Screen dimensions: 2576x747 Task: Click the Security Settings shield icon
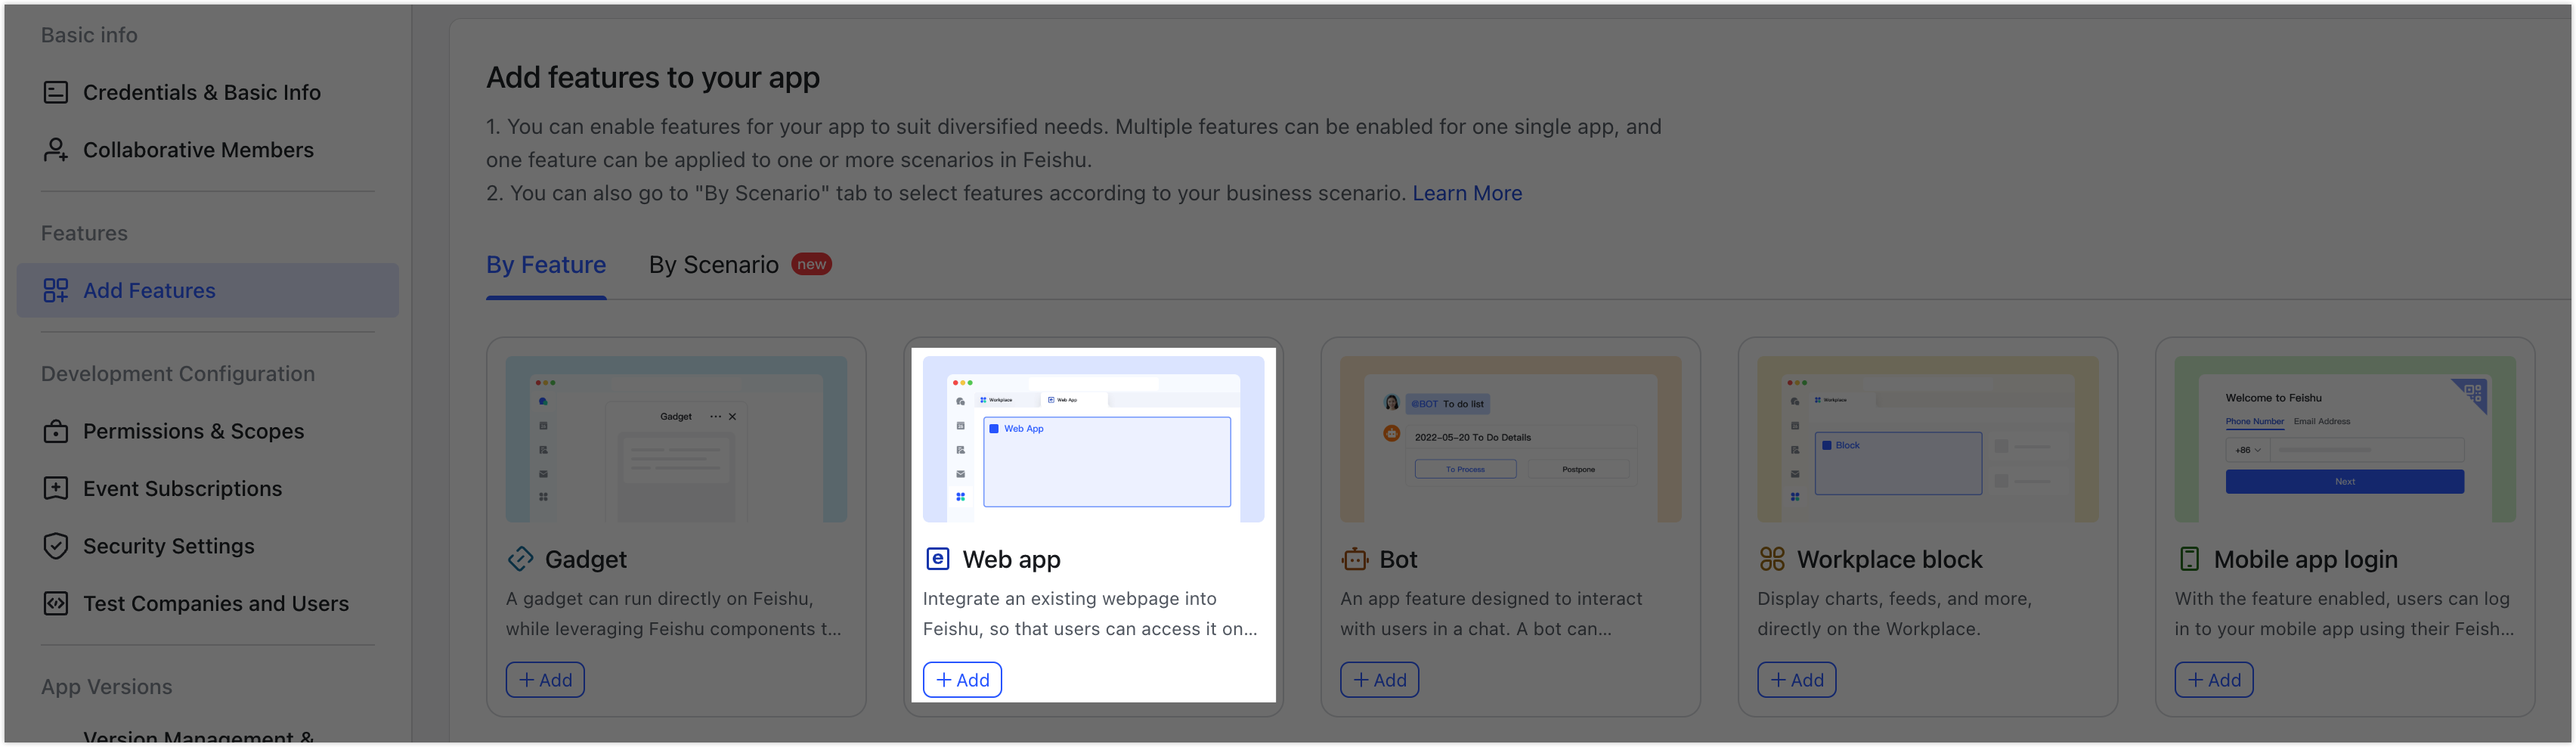coord(56,547)
